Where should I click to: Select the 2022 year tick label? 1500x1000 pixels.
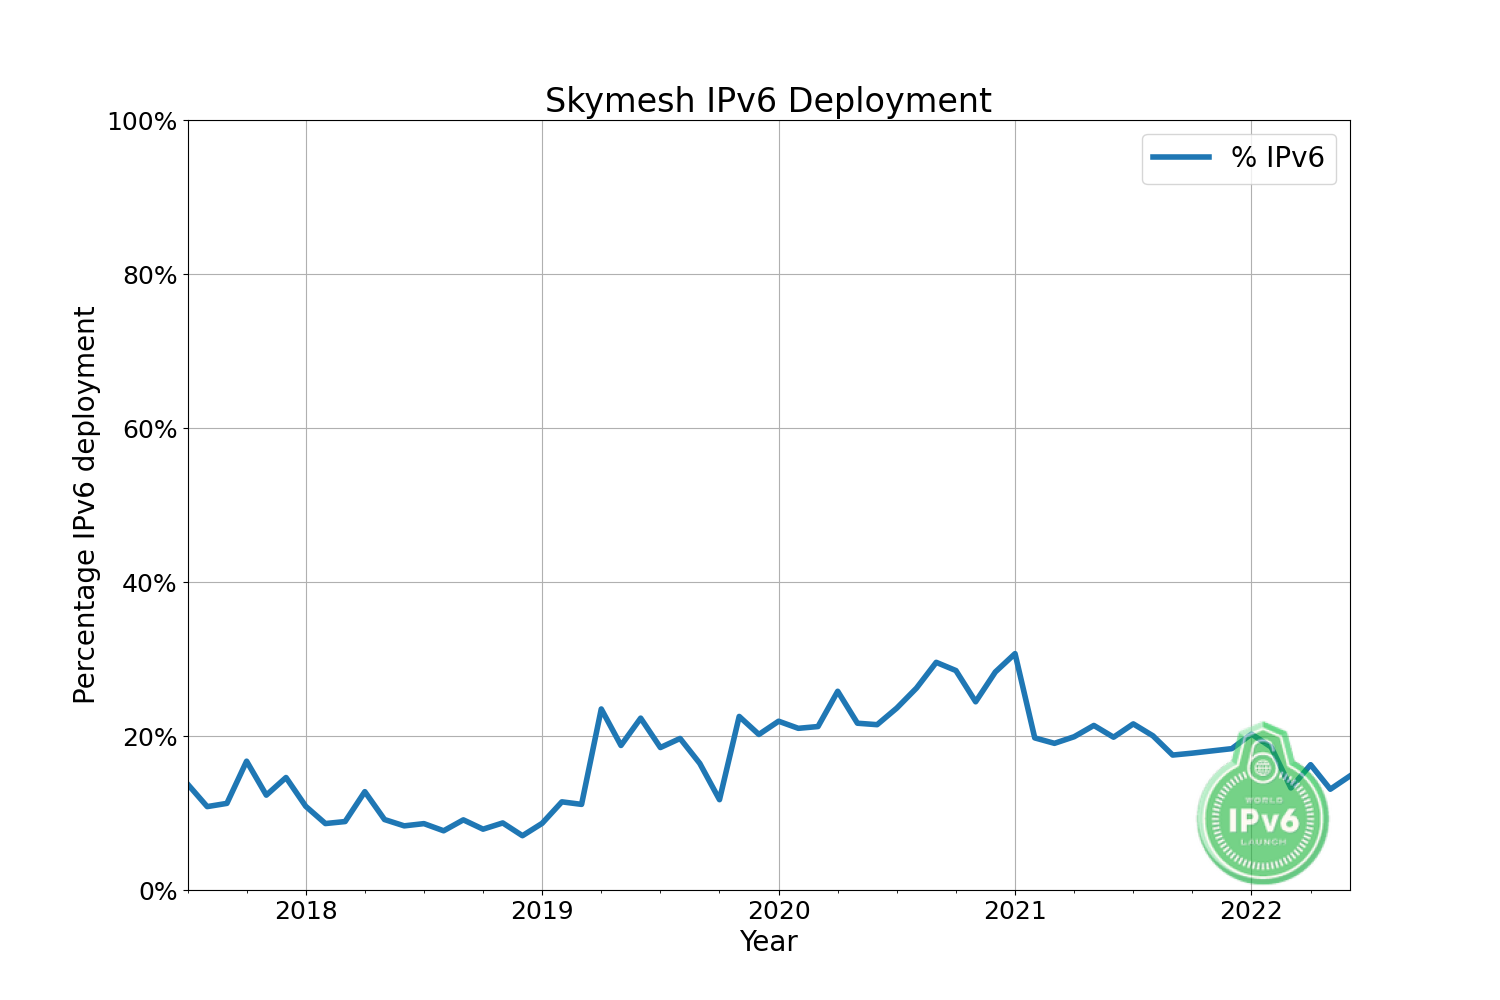1251,911
